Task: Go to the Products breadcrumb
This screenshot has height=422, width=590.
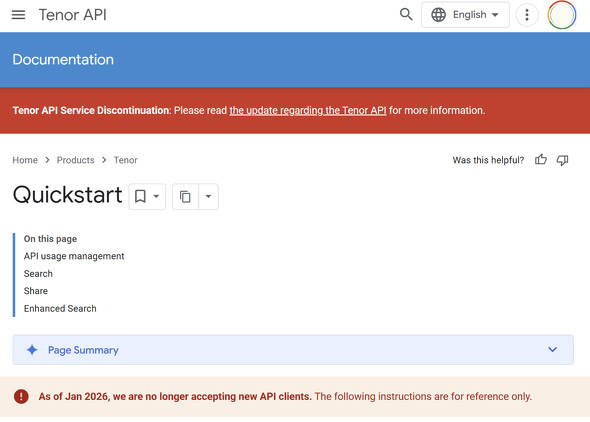Action: (75, 160)
